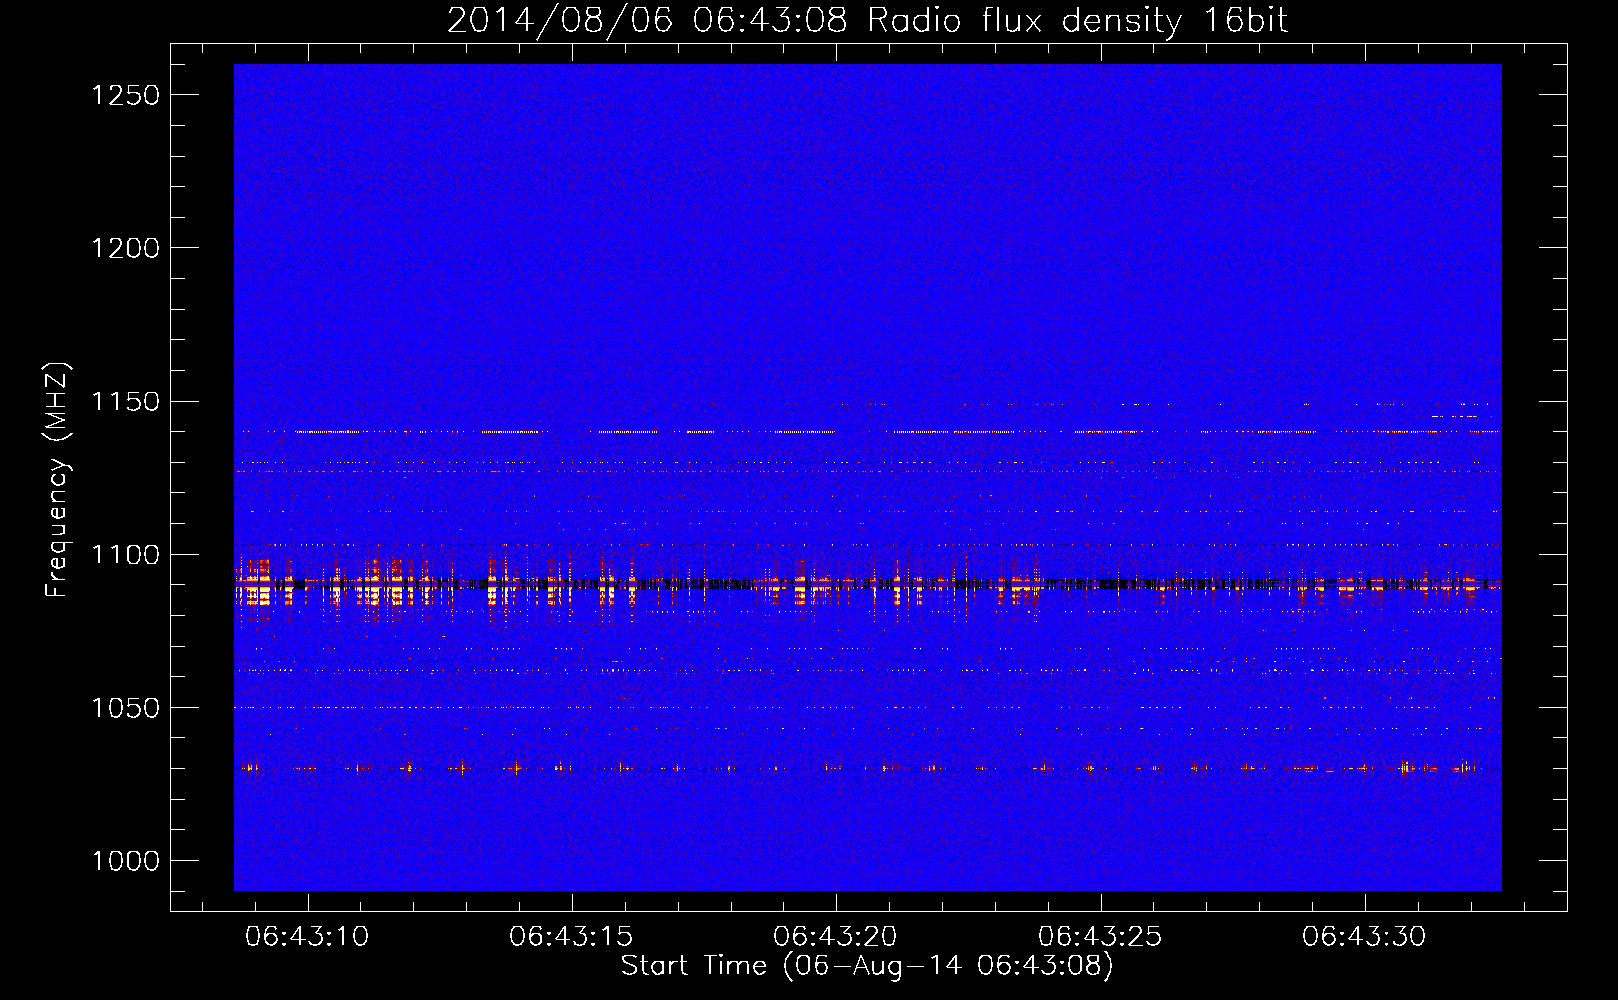
Task: Click the 06:43:10 time tick label
Action: [307, 937]
